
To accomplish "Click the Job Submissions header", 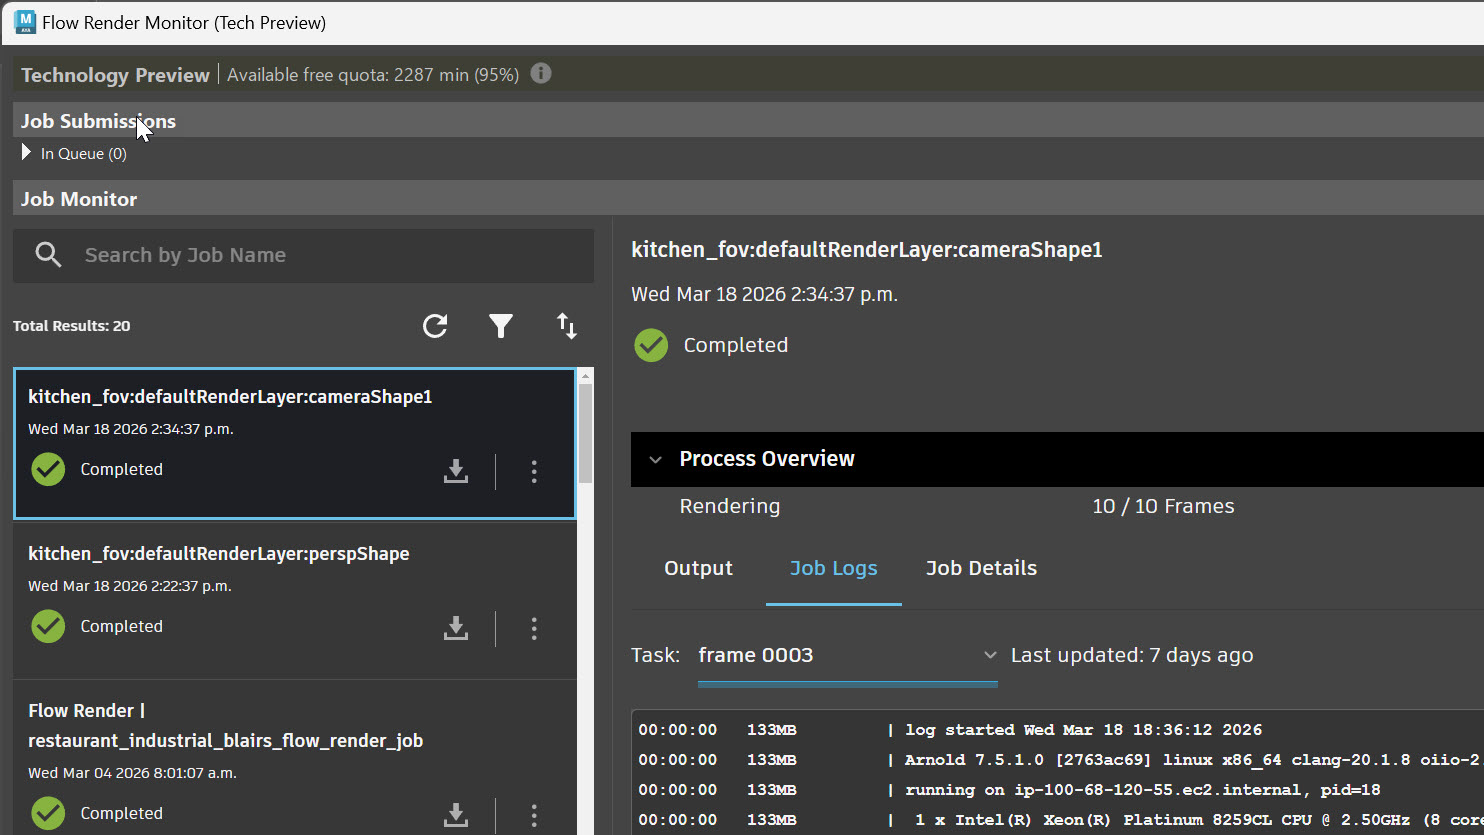I will (x=98, y=121).
